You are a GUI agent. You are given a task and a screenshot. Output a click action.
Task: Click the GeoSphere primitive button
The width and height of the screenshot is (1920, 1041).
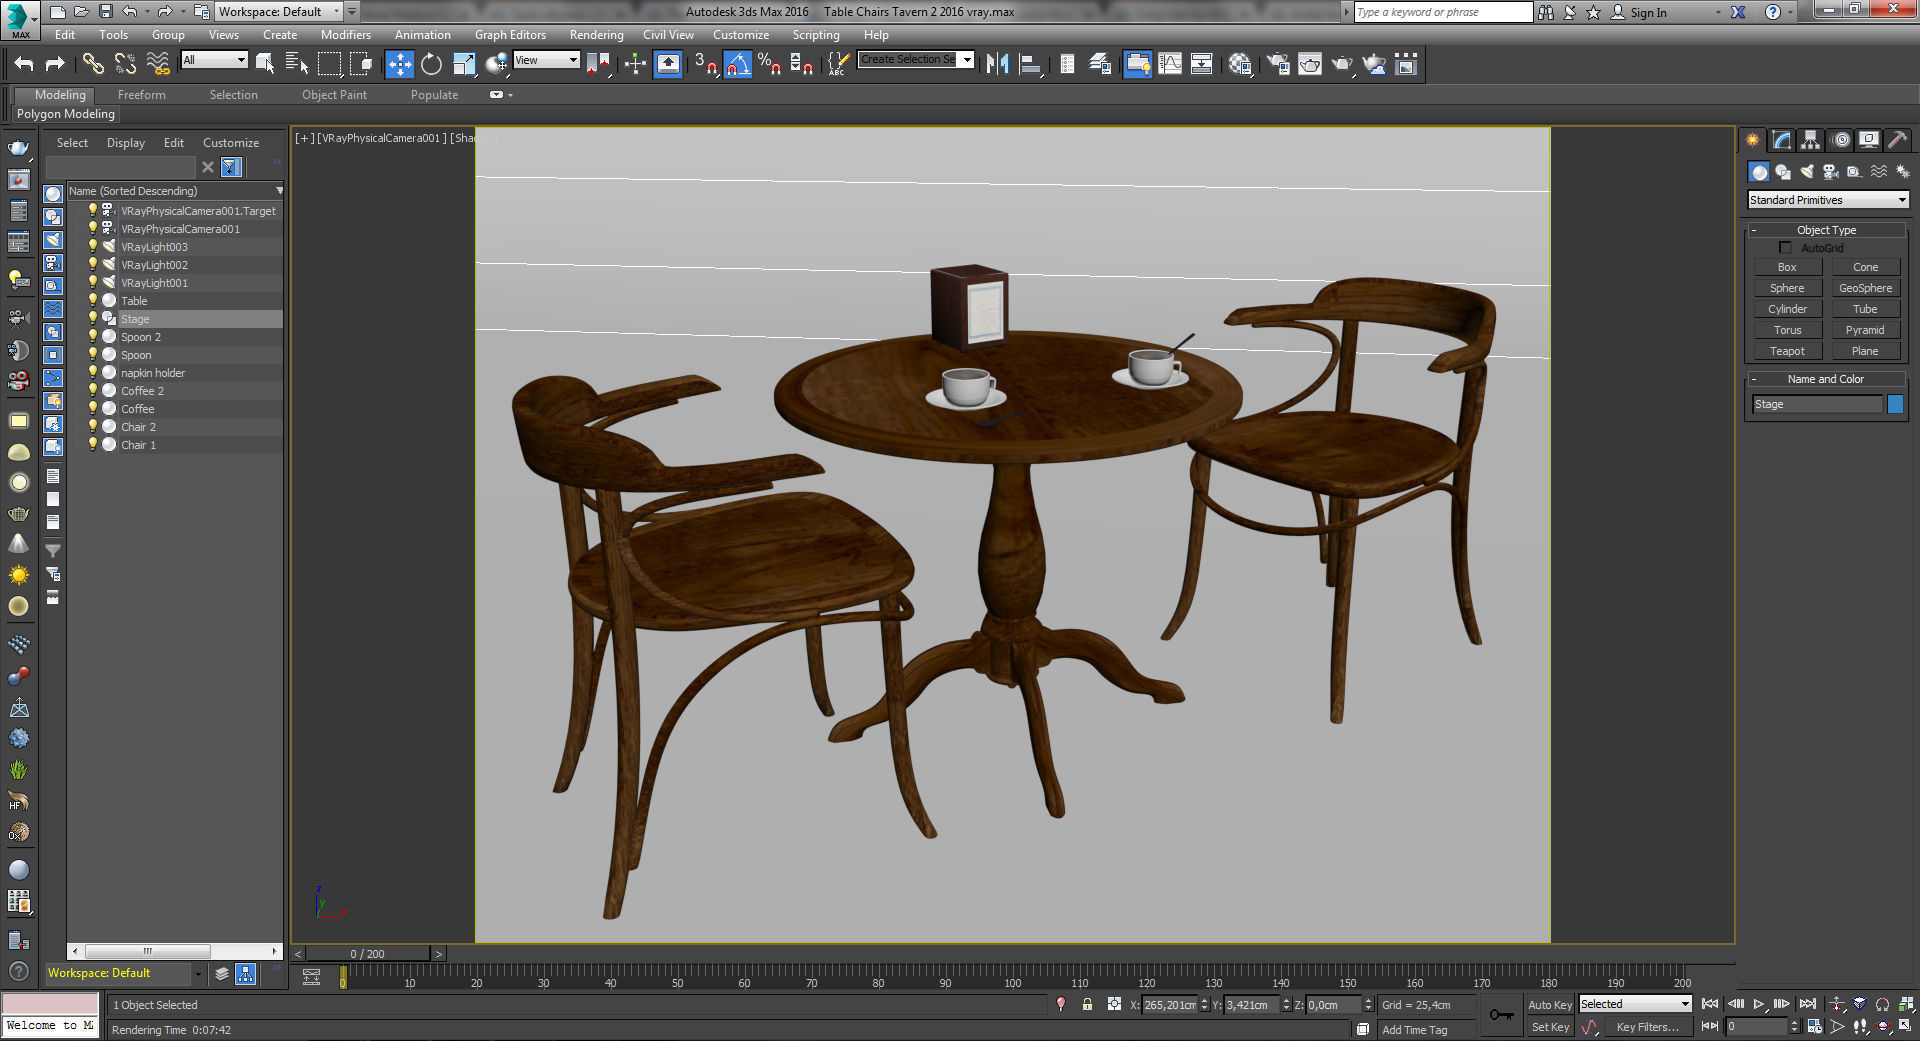pyautogui.click(x=1865, y=288)
